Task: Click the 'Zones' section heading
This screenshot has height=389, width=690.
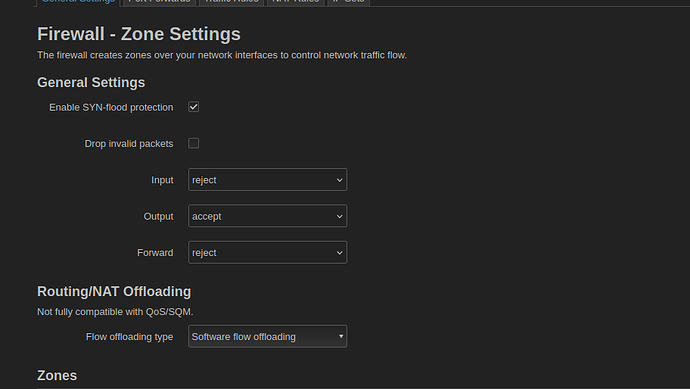Action: [57, 375]
